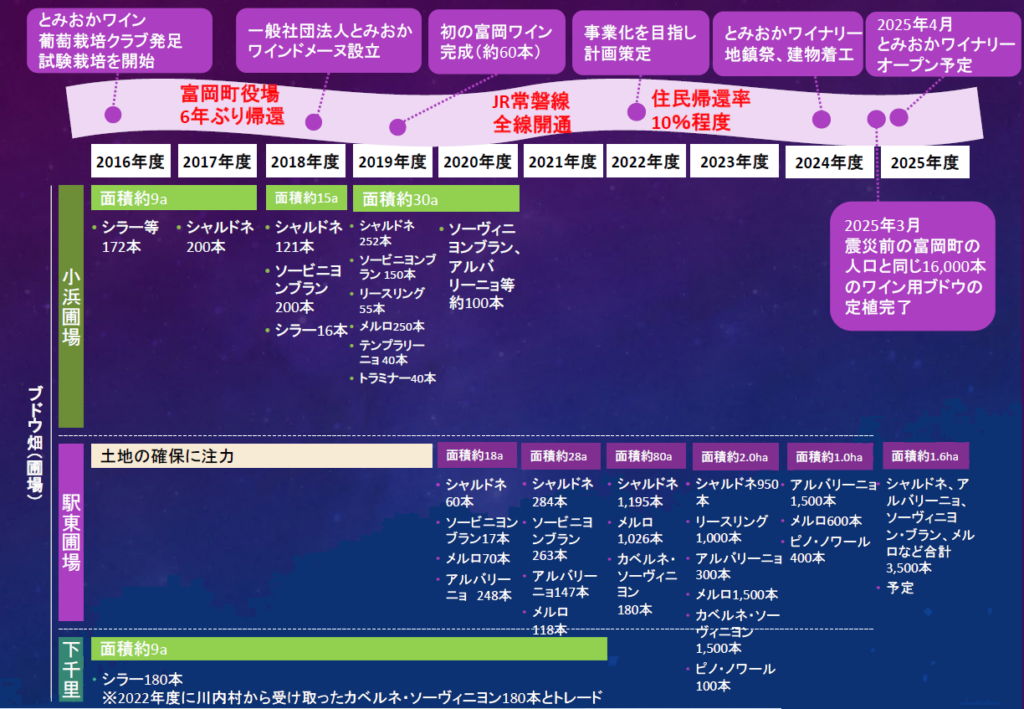Select the 2016年度 year label

coord(131,161)
